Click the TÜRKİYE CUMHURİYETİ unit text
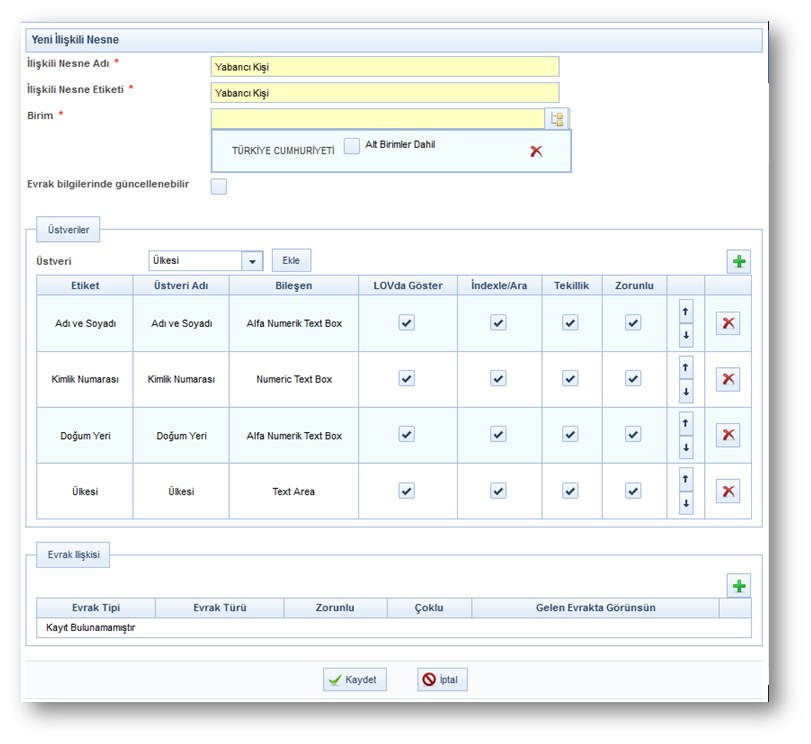Screen dimensions: 811x744 pos(283,151)
